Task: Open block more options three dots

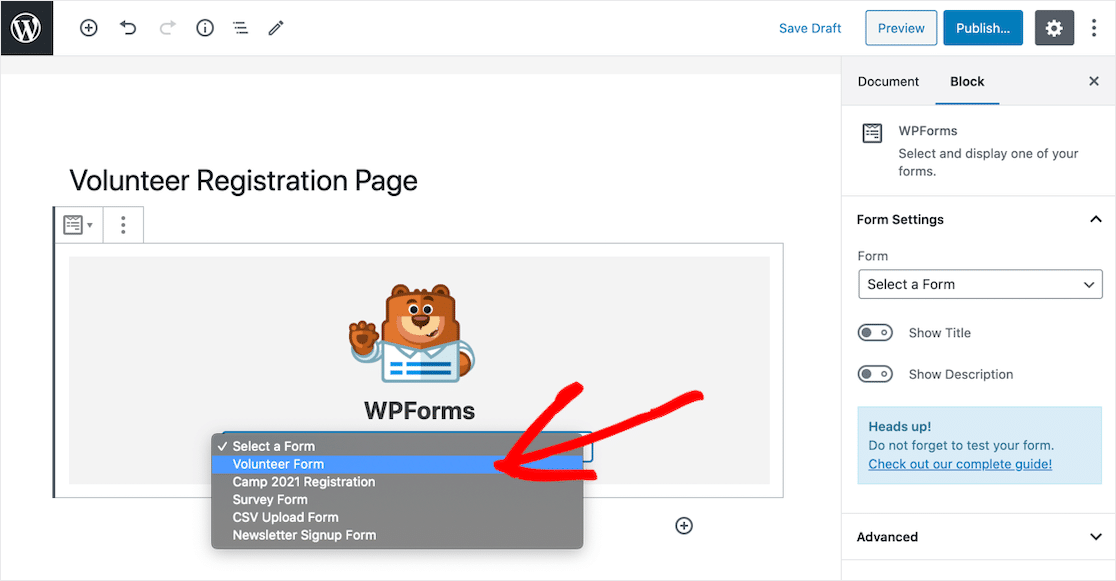Action: tap(123, 225)
